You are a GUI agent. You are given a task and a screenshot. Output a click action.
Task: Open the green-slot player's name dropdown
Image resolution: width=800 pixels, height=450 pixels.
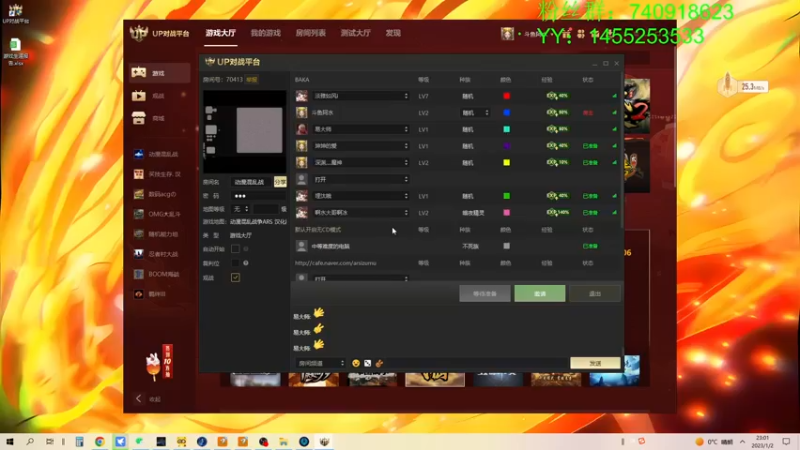(361, 196)
